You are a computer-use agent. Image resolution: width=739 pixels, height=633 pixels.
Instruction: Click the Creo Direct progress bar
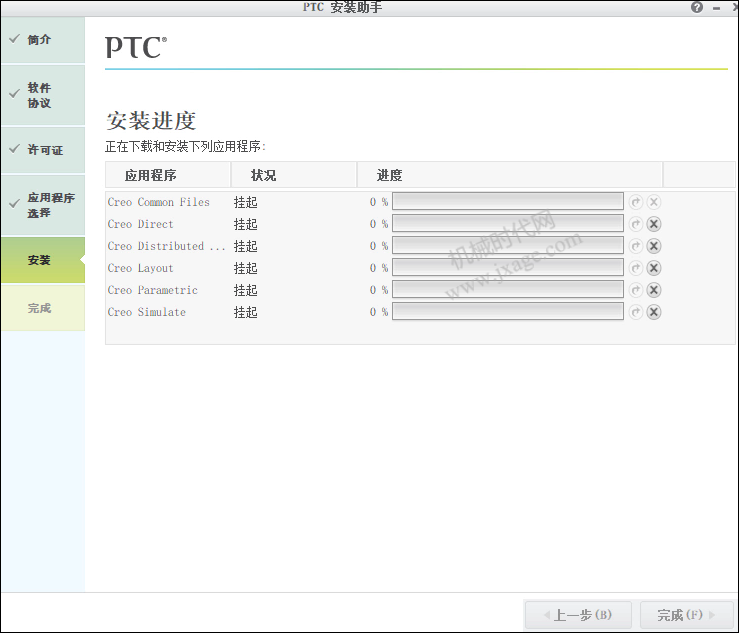(508, 223)
